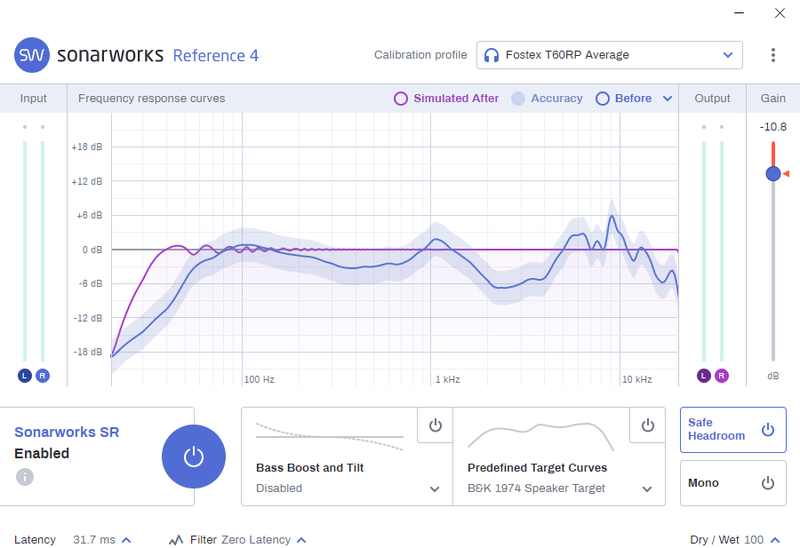Click the bass tilt curve preview
The width and height of the screenshot is (800, 548).
330,437
